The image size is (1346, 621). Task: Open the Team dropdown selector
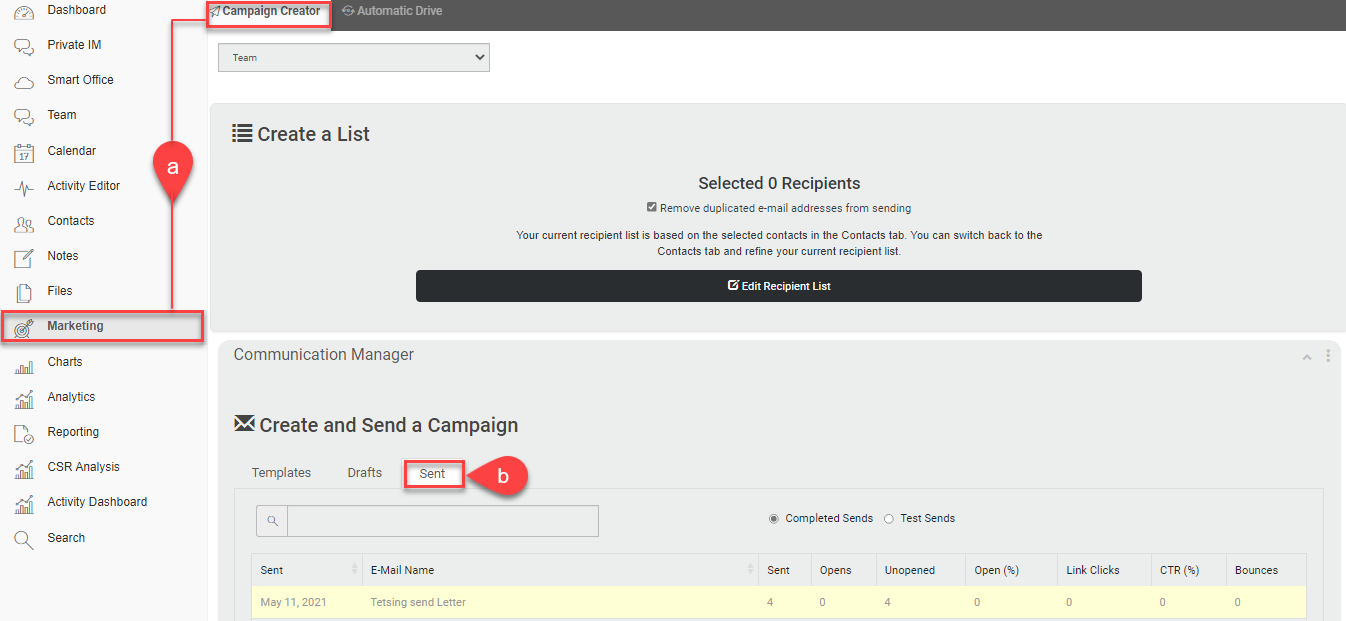(354, 58)
